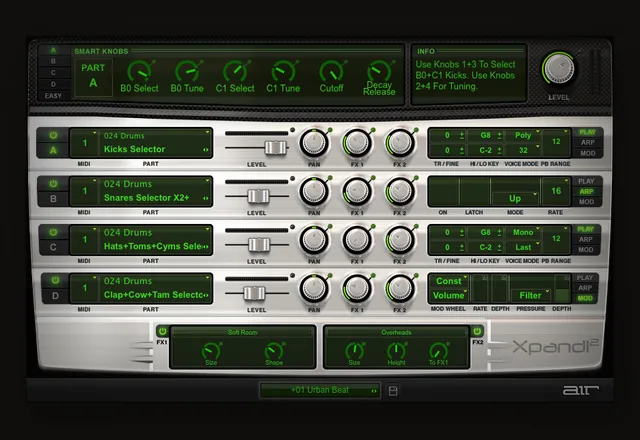Image resolution: width=640 pixels, height=440 pixels.
Task: Select PLAY page for part D
Action: [584, 278]
